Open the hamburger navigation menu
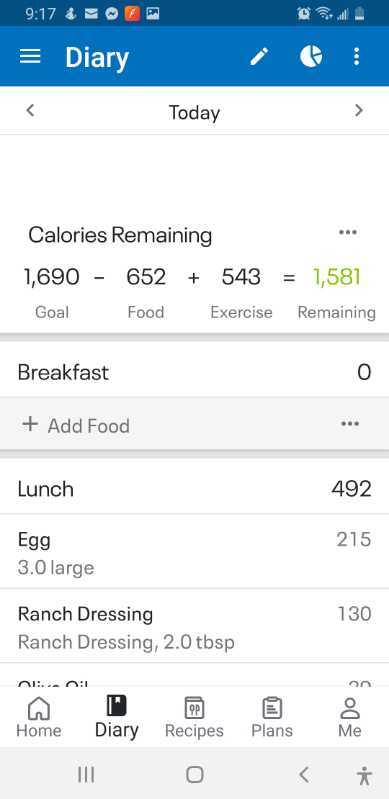Screen dimensions: 389x799 [x=30, y=57]
